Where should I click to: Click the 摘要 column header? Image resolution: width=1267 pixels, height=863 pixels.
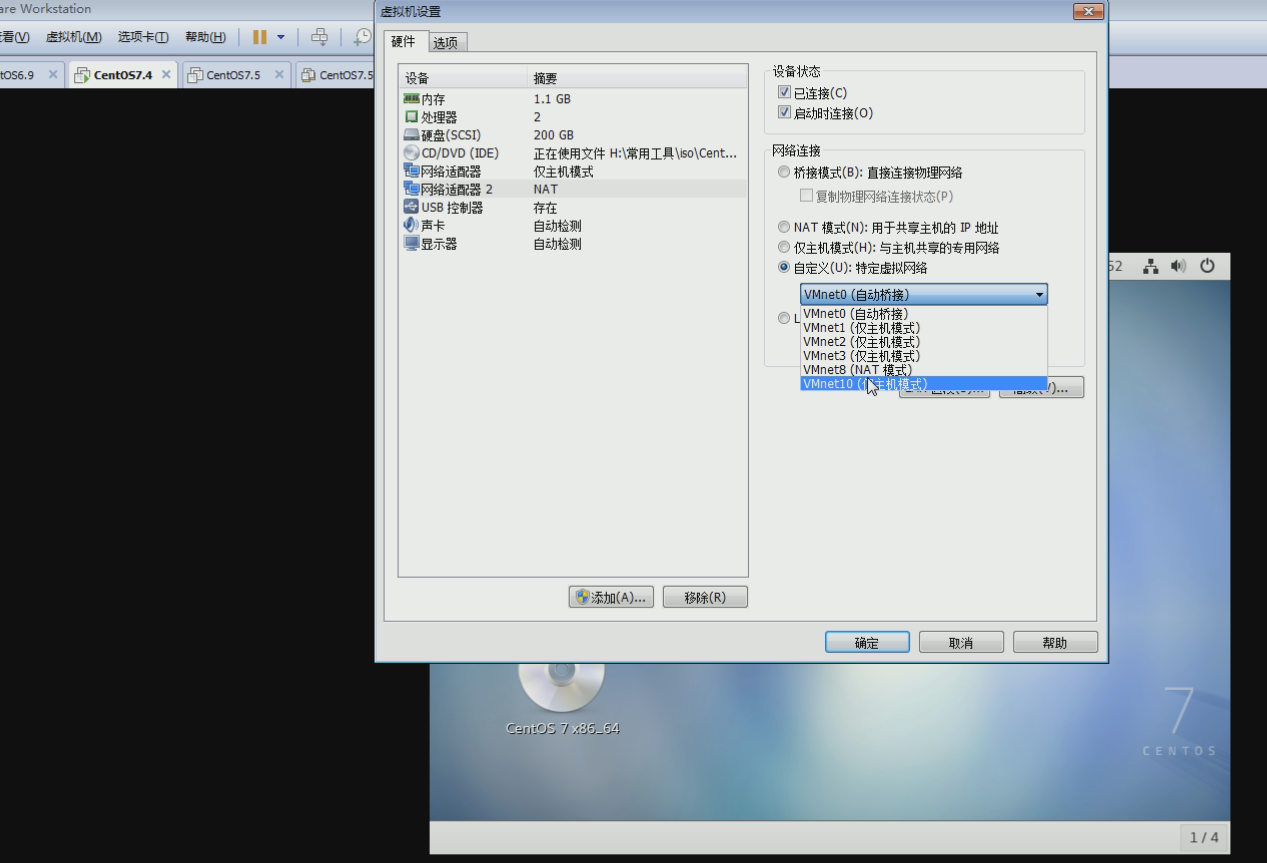637,78
